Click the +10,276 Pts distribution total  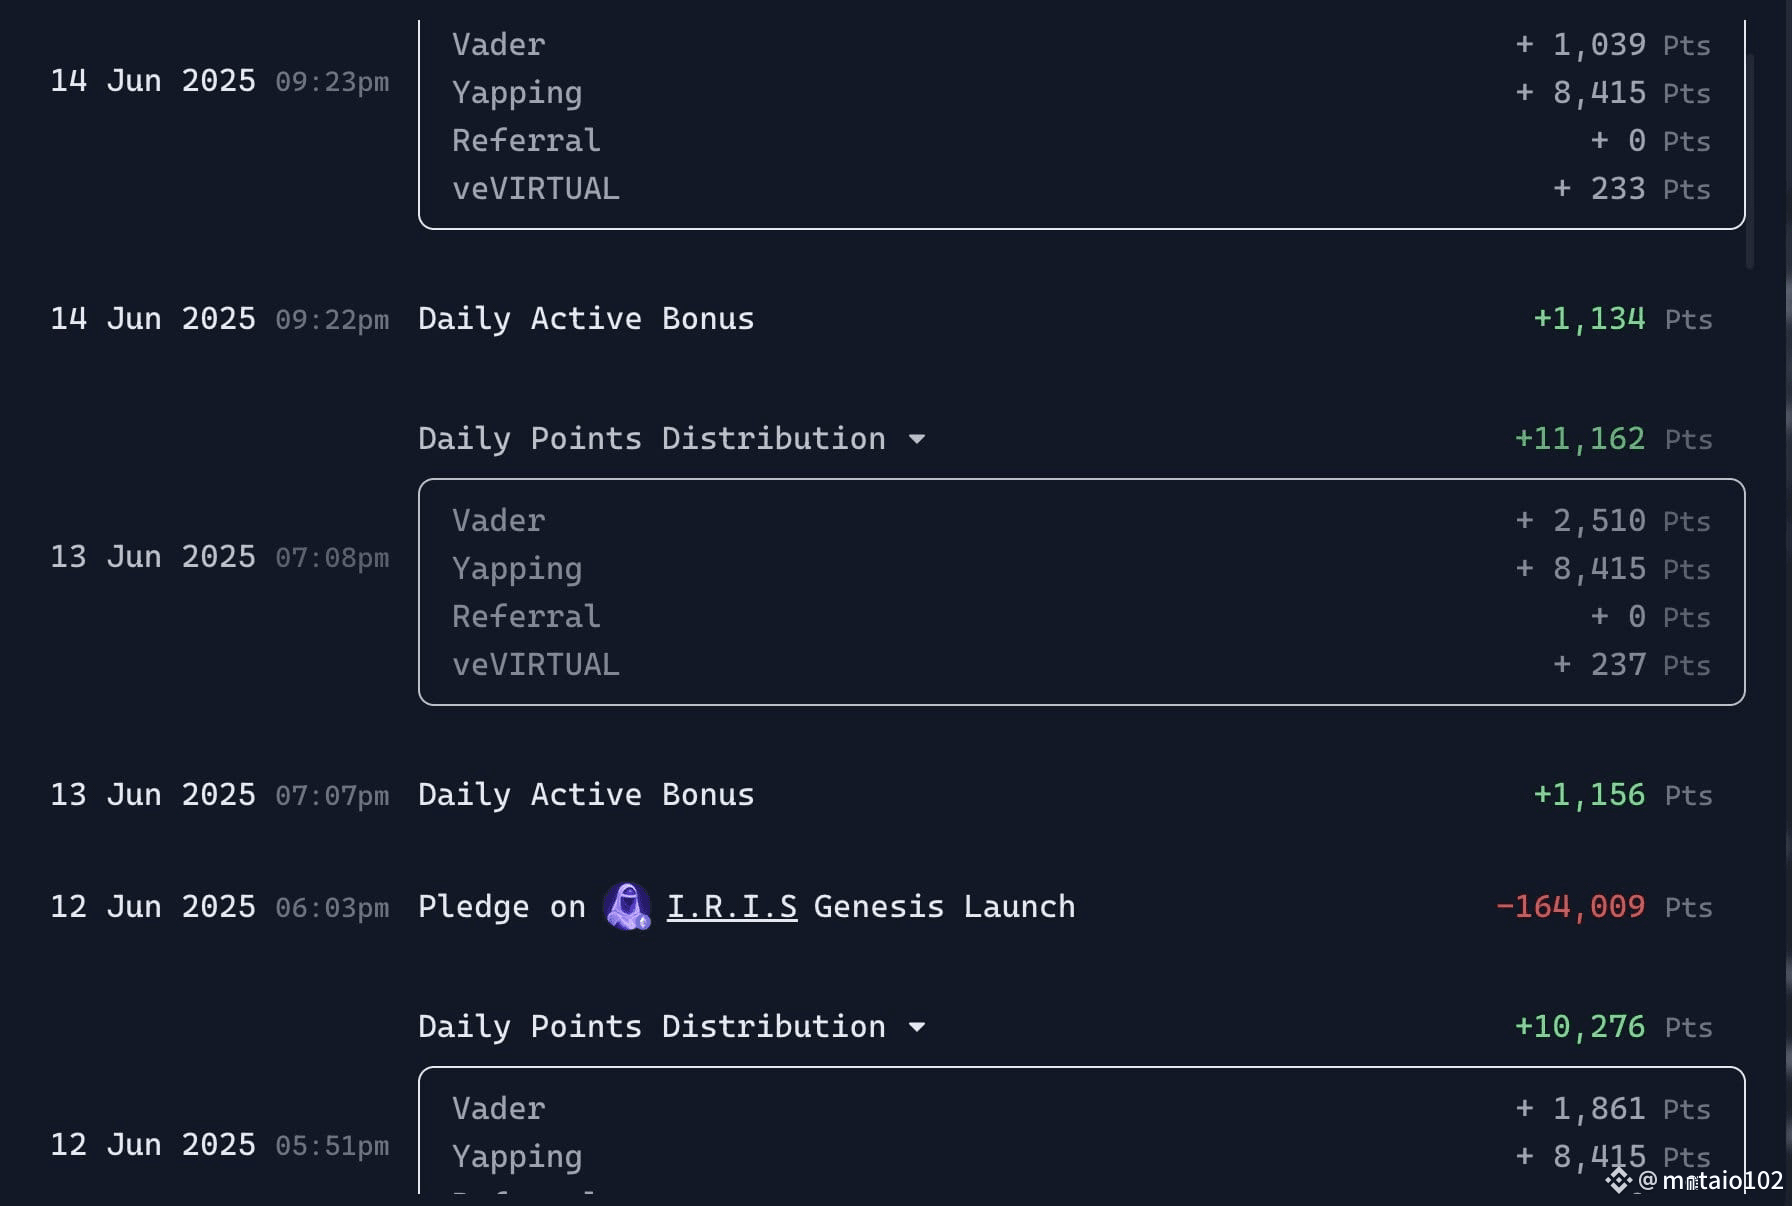[1613, 1027]
